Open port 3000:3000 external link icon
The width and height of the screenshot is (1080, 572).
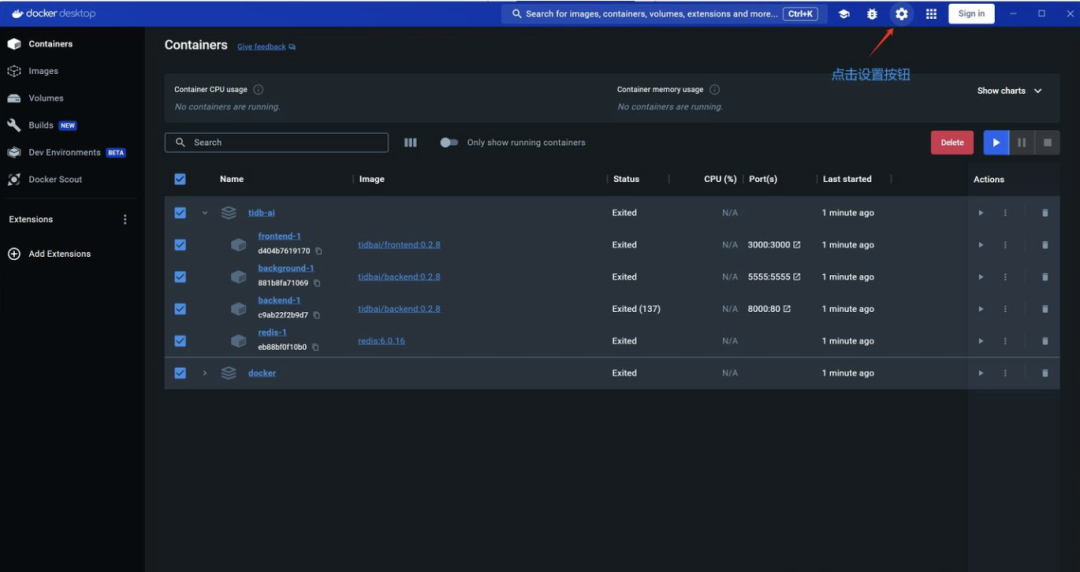click(797, 245)
